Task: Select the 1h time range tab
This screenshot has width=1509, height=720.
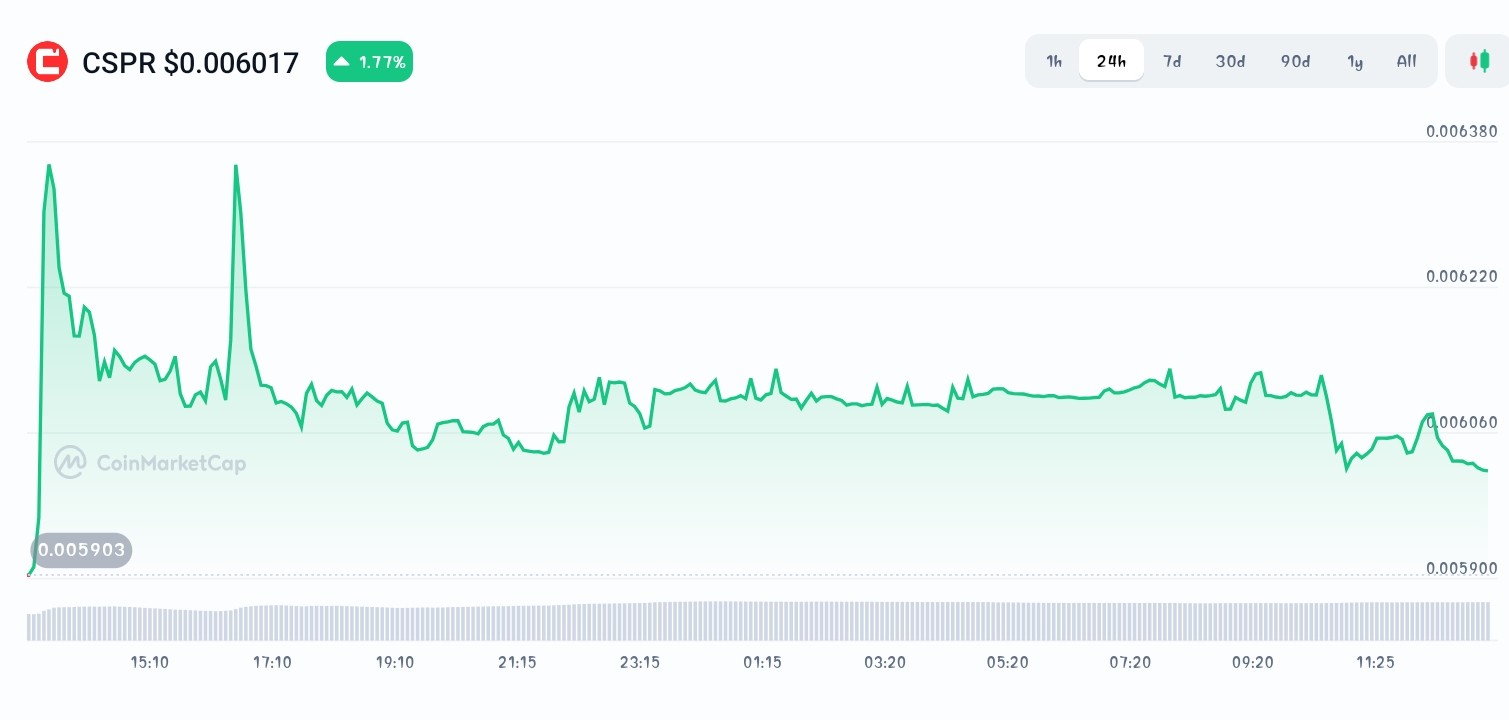Action: coord(1054,61)
